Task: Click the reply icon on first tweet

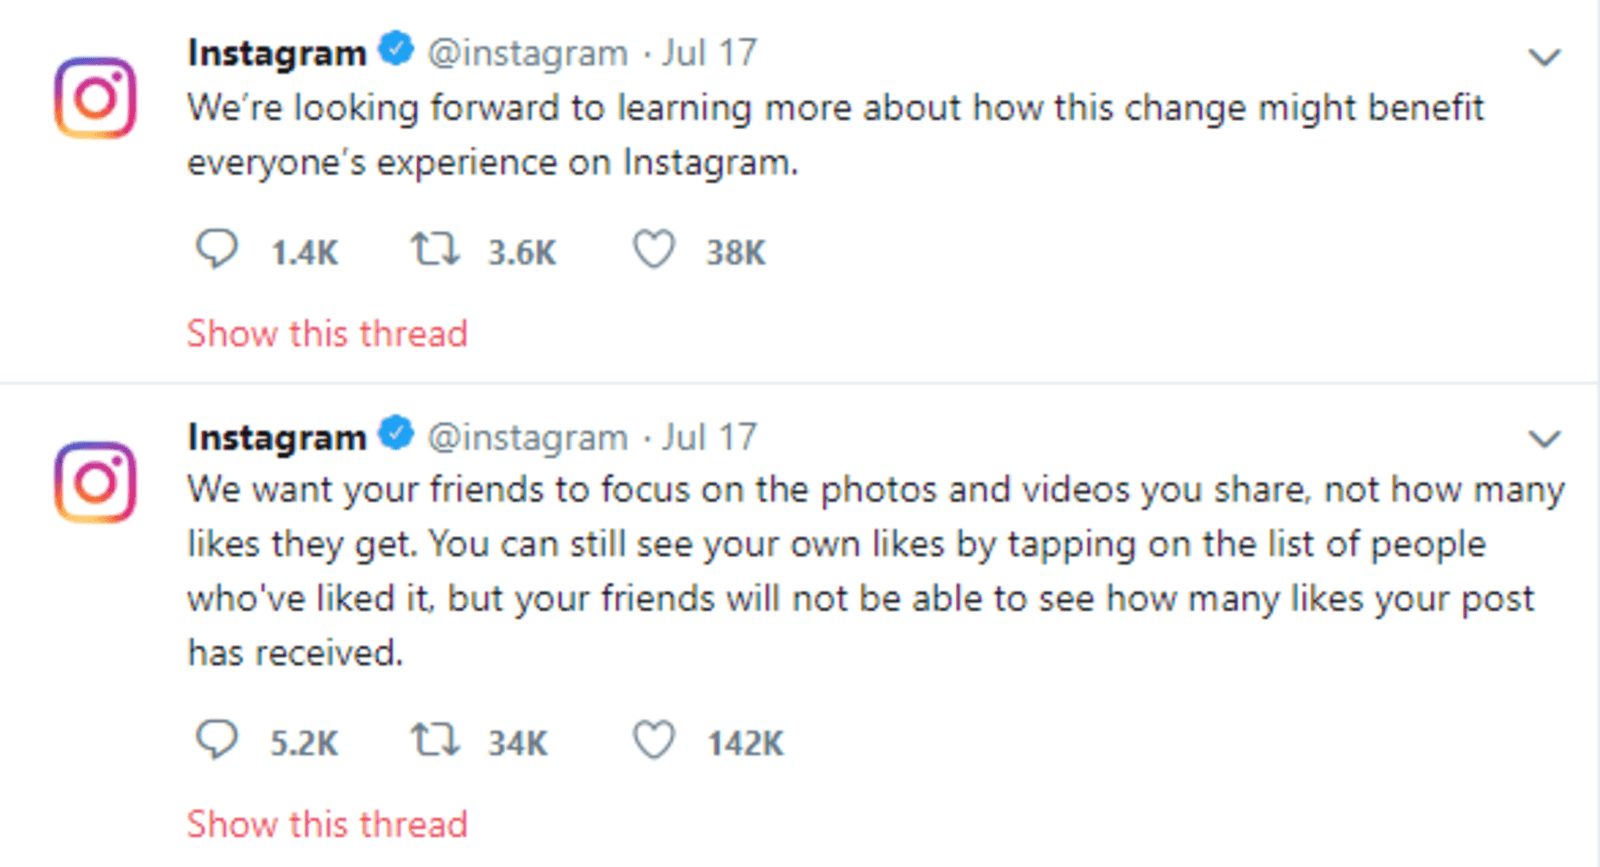Action: pyautogui.click(x=216, y=249)
